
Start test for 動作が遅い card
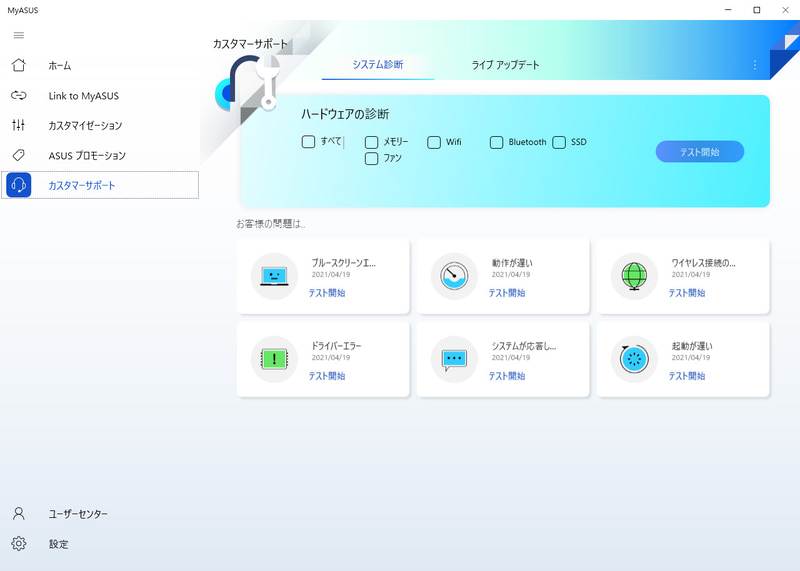(507, 293)
